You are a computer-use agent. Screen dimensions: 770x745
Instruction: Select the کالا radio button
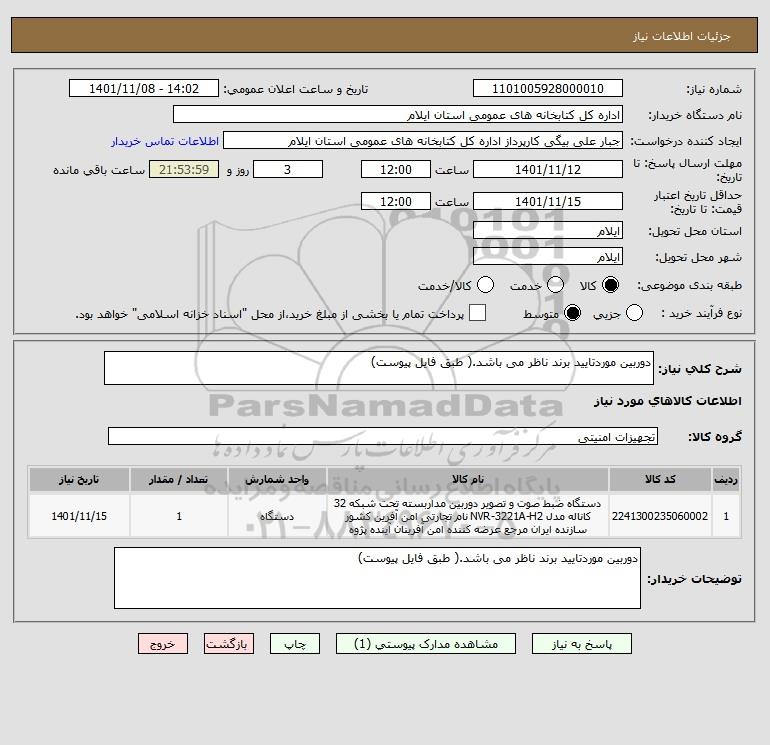point(610,285)
